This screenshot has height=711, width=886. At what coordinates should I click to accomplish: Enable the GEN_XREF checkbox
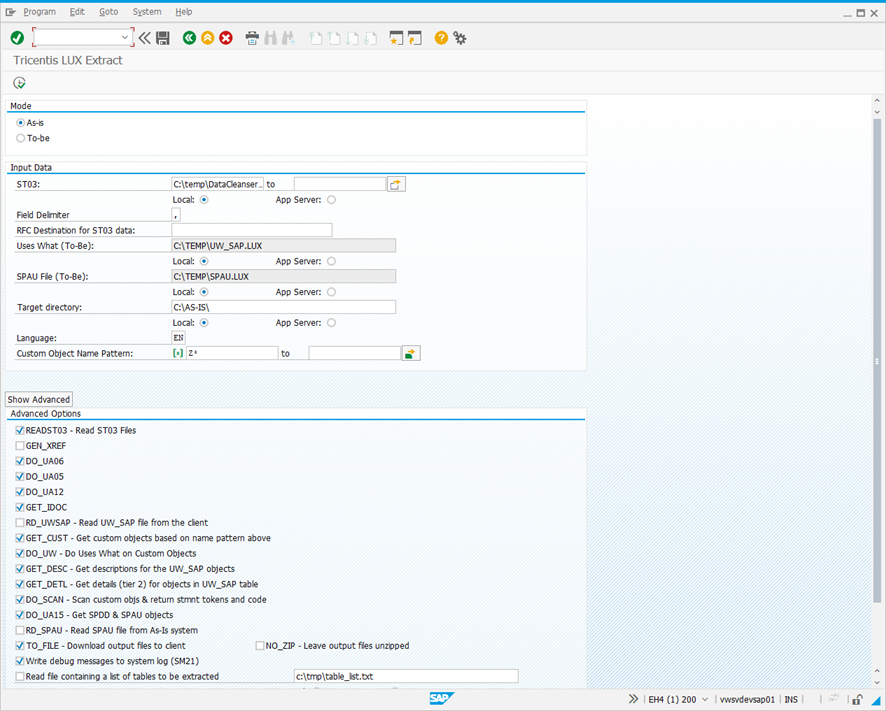point(19,445)
